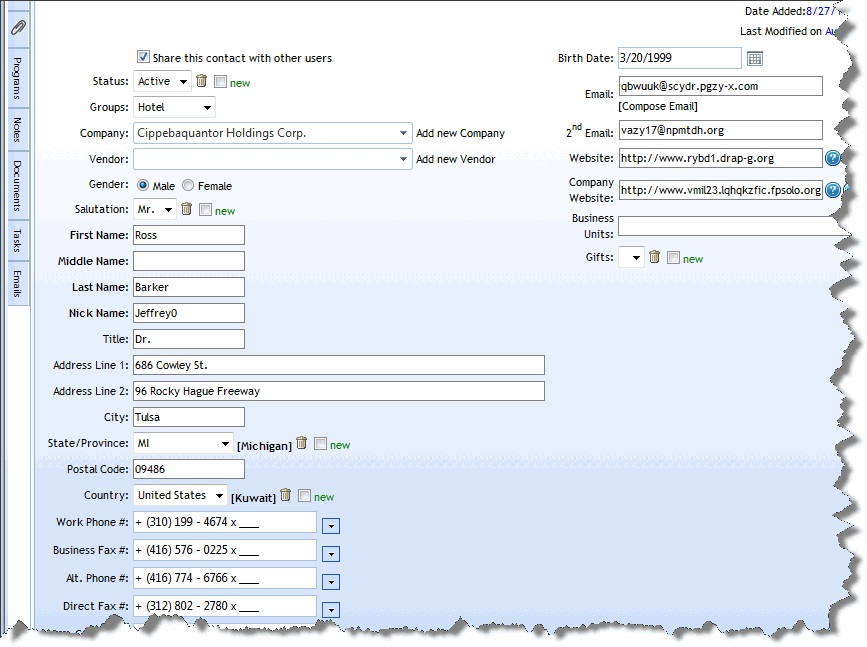Viewport: 867px width, 647px height.
Task: Click into the empty Middle Name field
Action: click(189, 261)
